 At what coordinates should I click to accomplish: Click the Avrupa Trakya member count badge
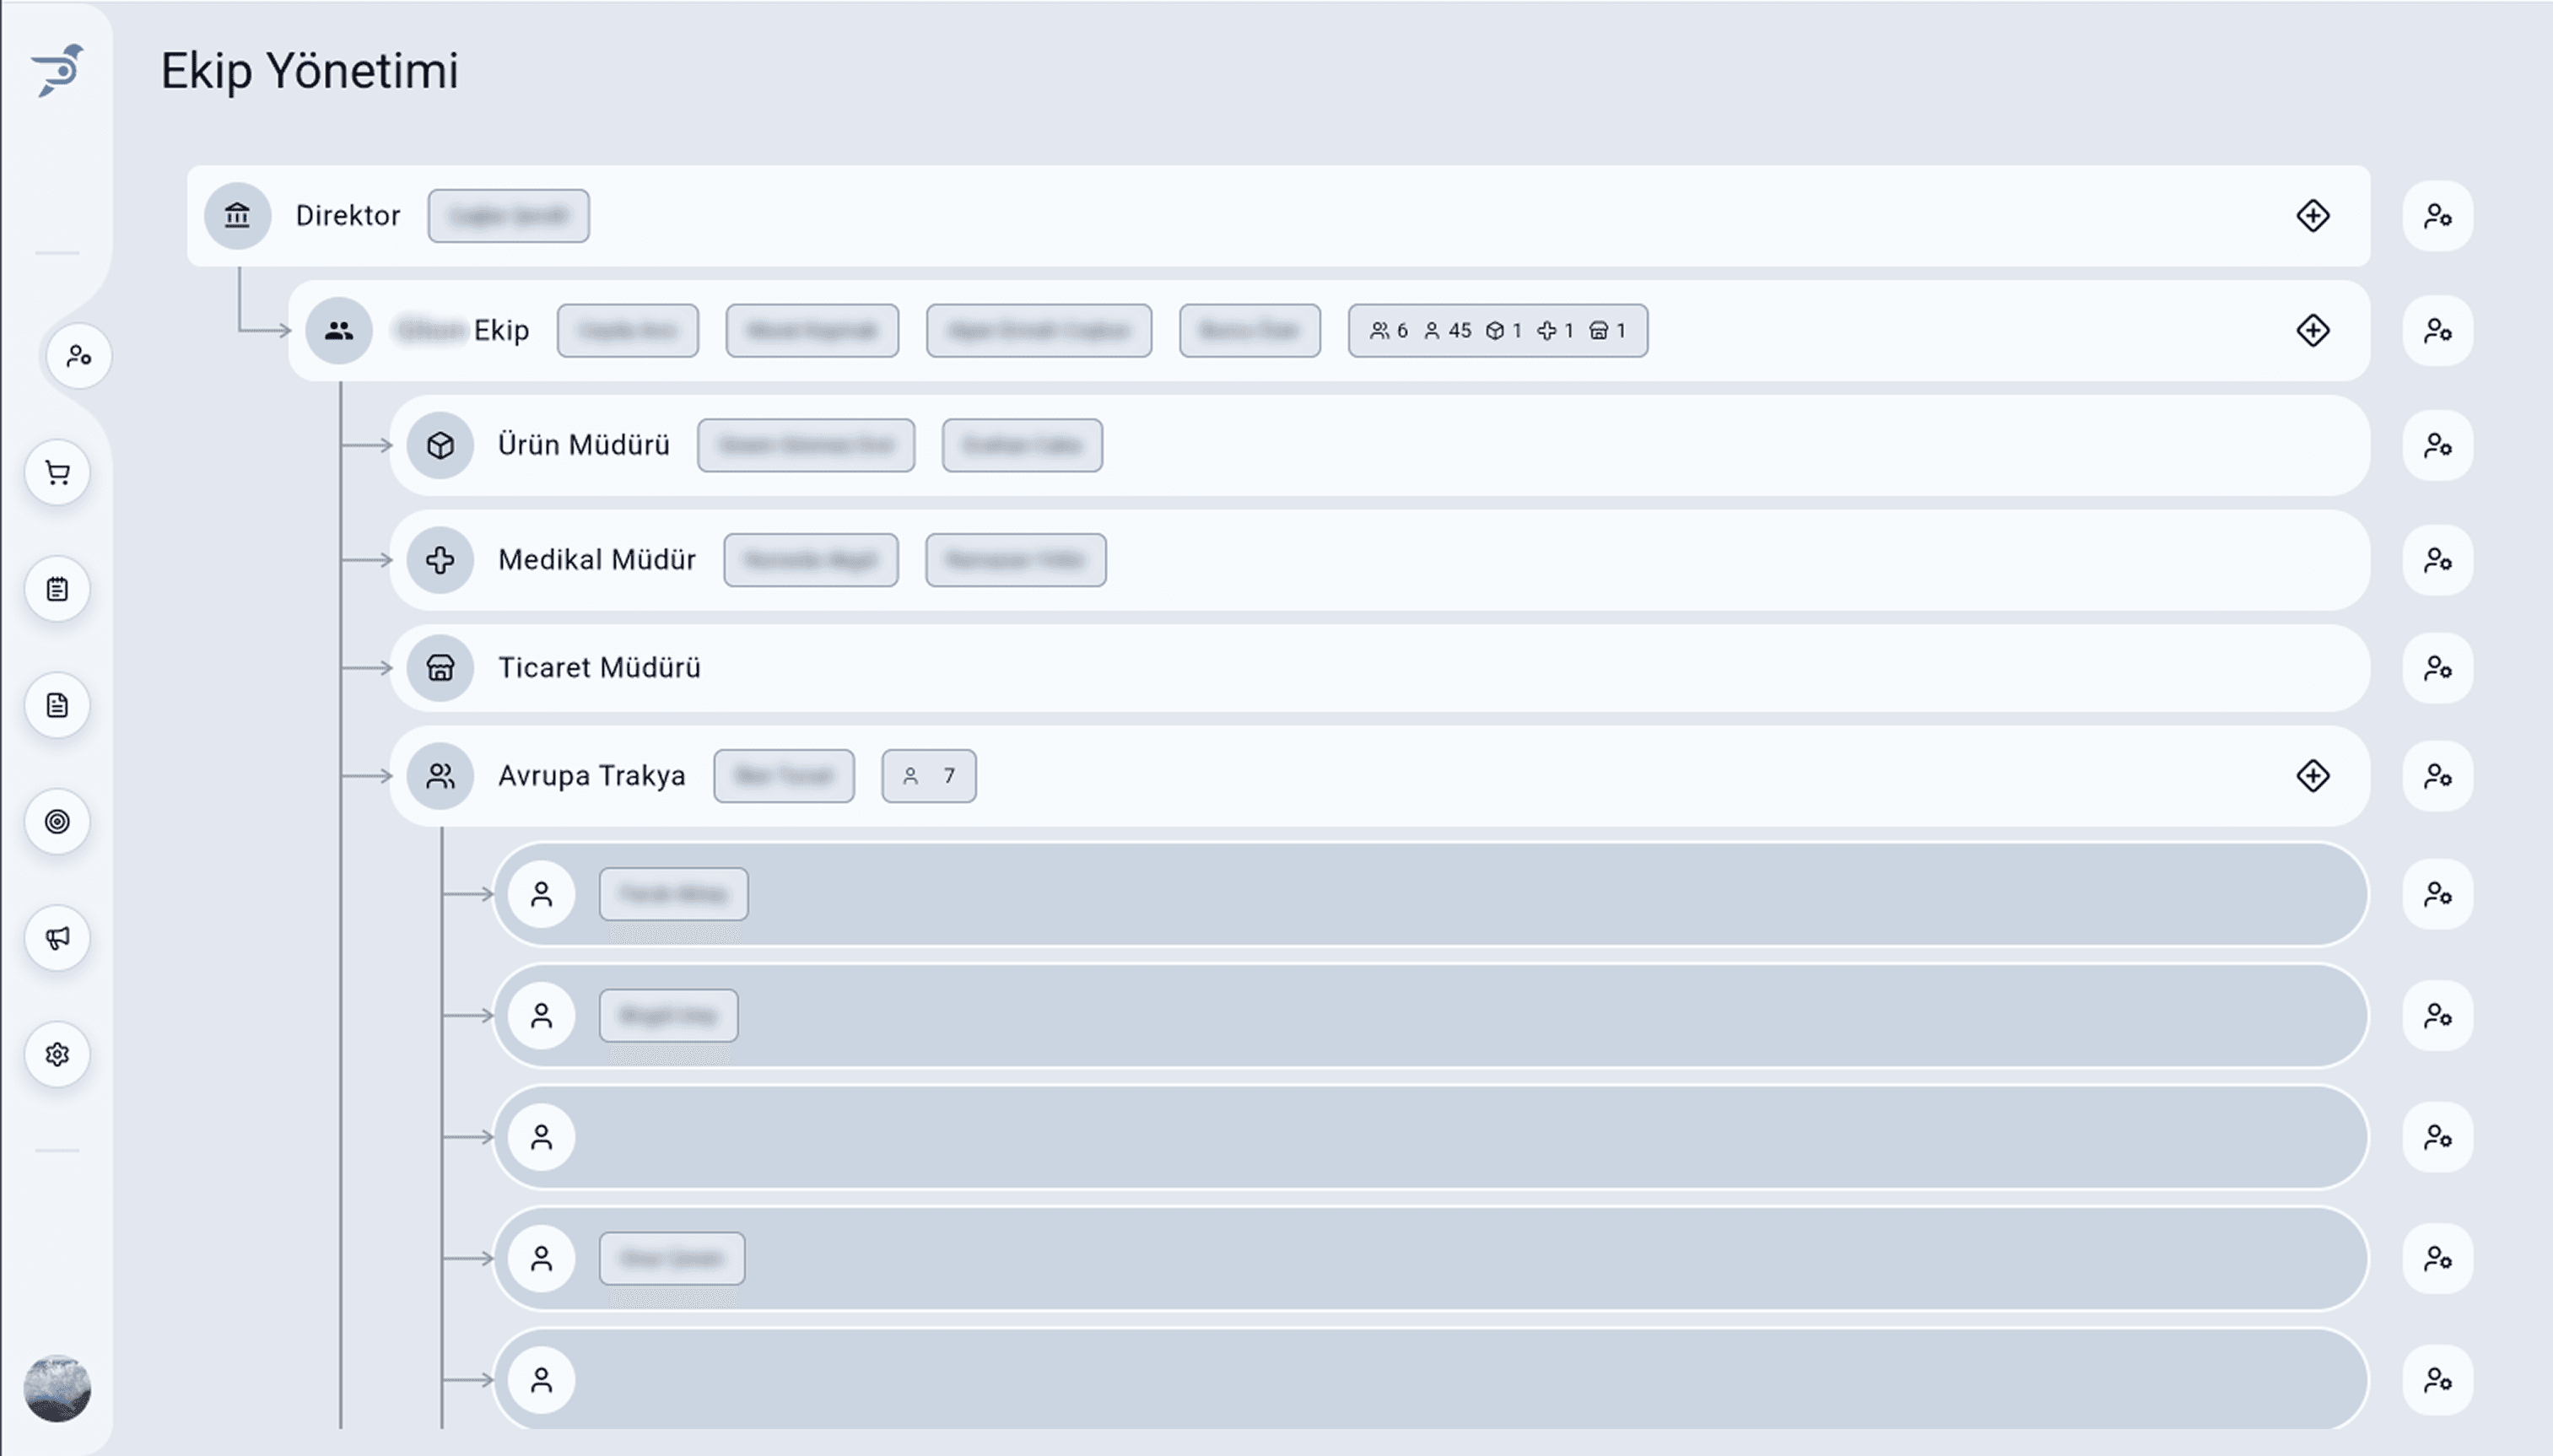click(928, 776)
